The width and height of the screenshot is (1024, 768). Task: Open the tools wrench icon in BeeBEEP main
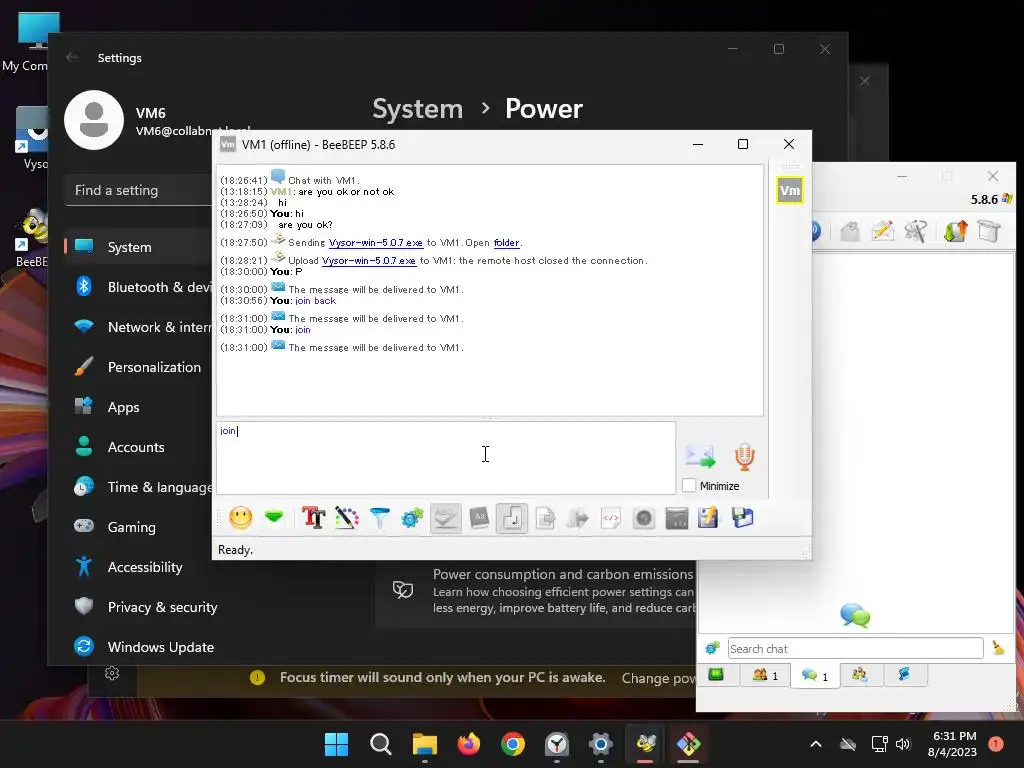click(916, 231)
